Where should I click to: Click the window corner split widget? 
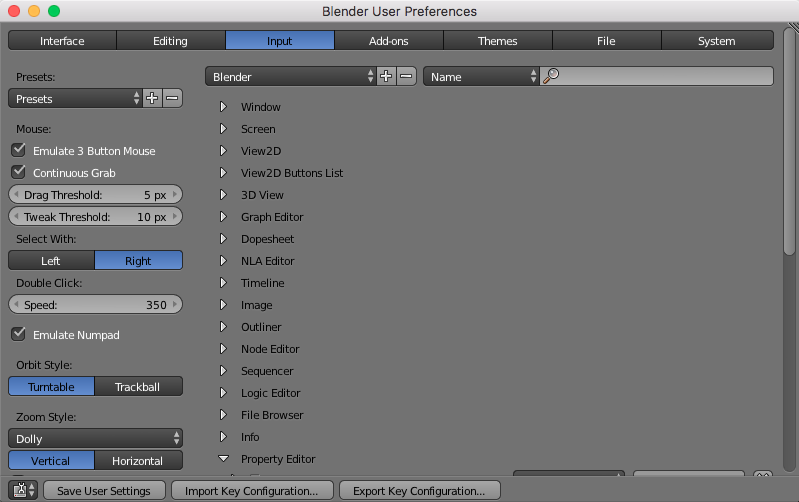pos(793,27)
